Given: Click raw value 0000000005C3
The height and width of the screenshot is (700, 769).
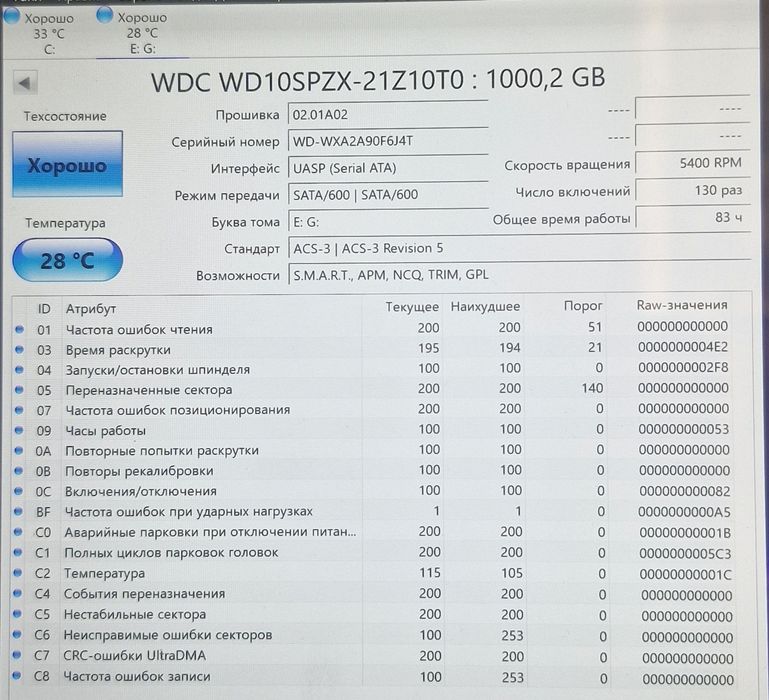Looking at the screenshot, I should pyautogui.click(x=685, y=554).
